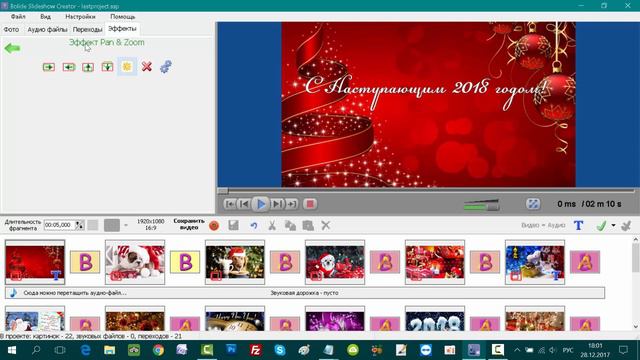Open File Explorer from taskbar
Screen dimensions: 640x360
(109, 350)
